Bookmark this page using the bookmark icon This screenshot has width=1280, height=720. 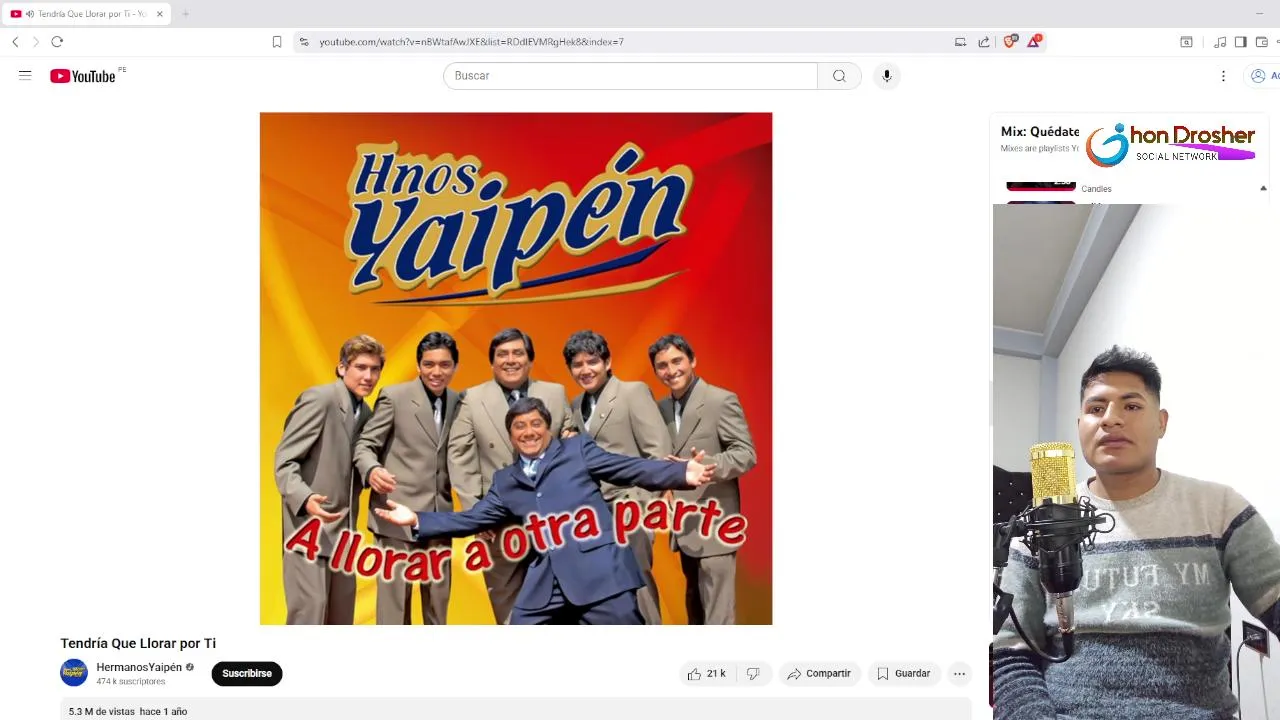(277, 42)
